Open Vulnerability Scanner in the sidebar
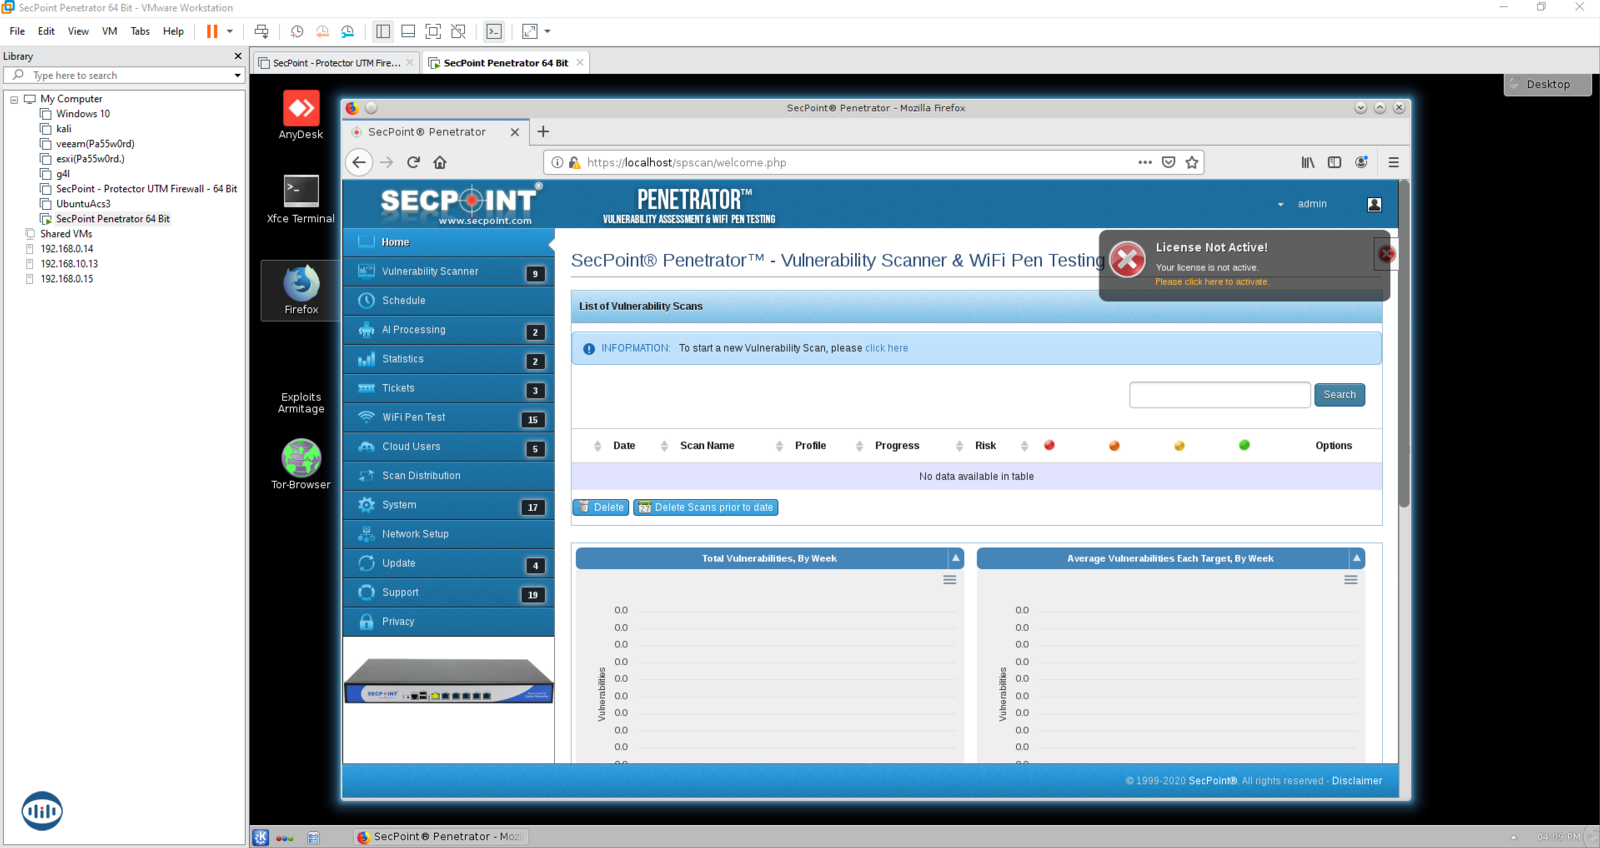The height and width of the screenshot is (848, 1600). point(430,271)
